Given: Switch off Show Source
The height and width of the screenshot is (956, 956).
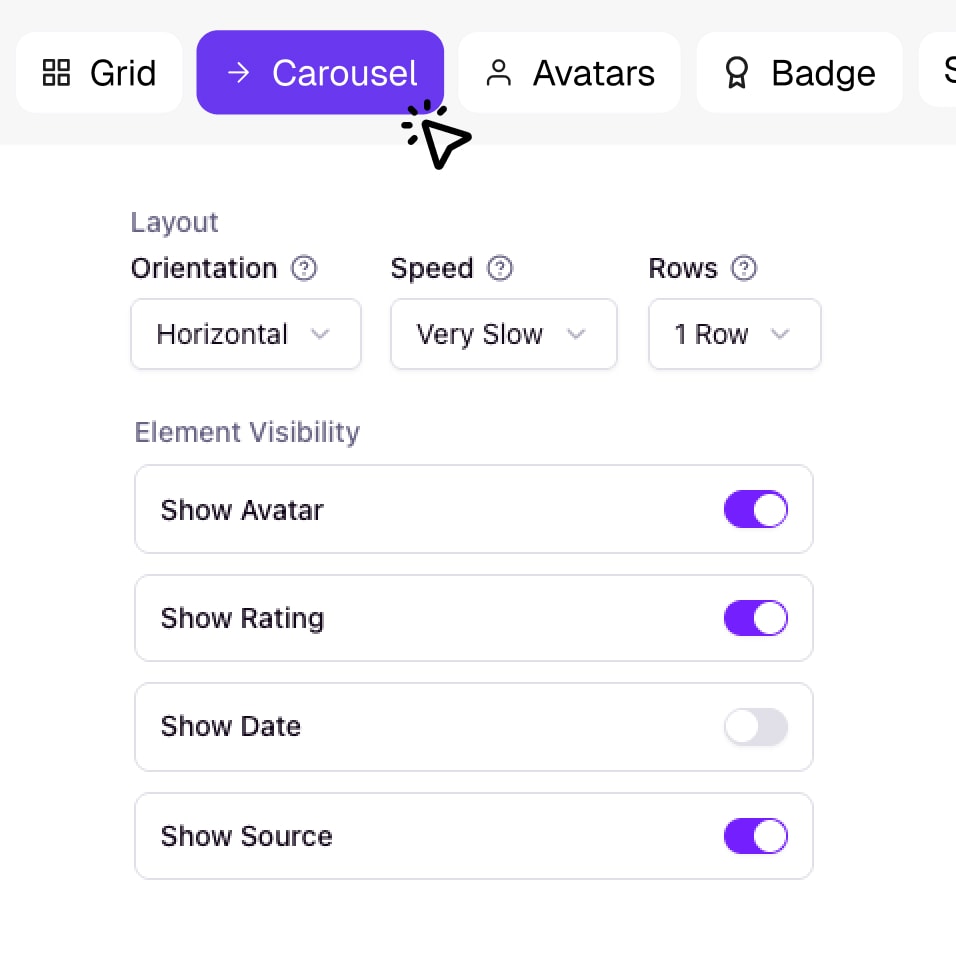Looking at the screenshot, I should 755,836.
